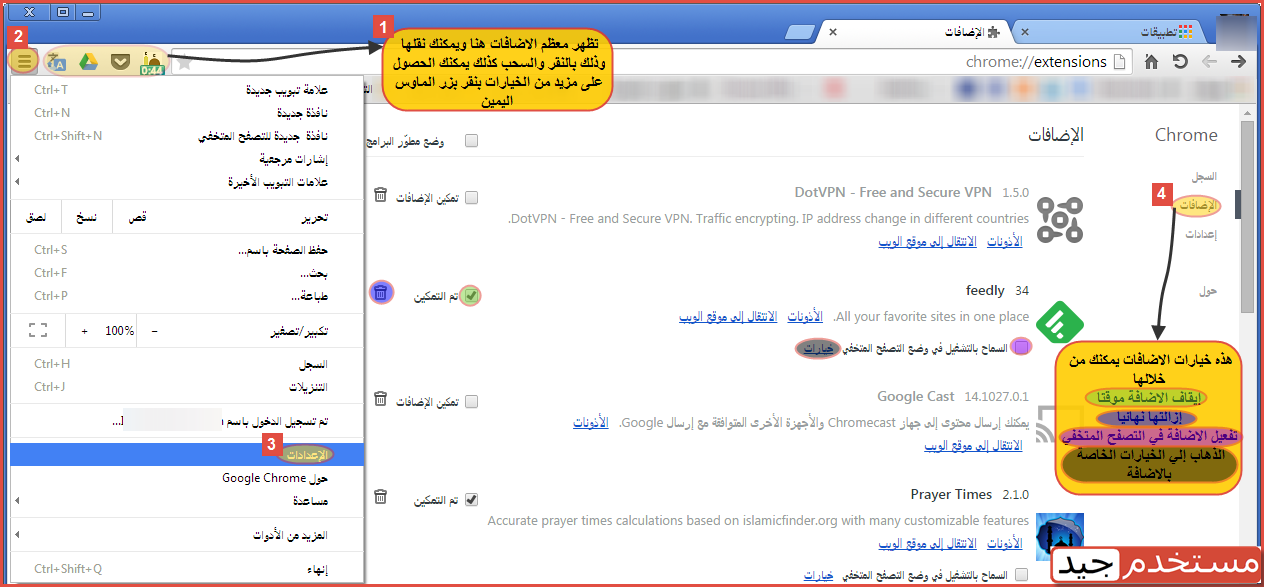Image resolution: width=1264 pixels, height=587 pixels.
Task: Expand the إشارات مرجعية bookmarks submenu
Action: click(188, 159)
